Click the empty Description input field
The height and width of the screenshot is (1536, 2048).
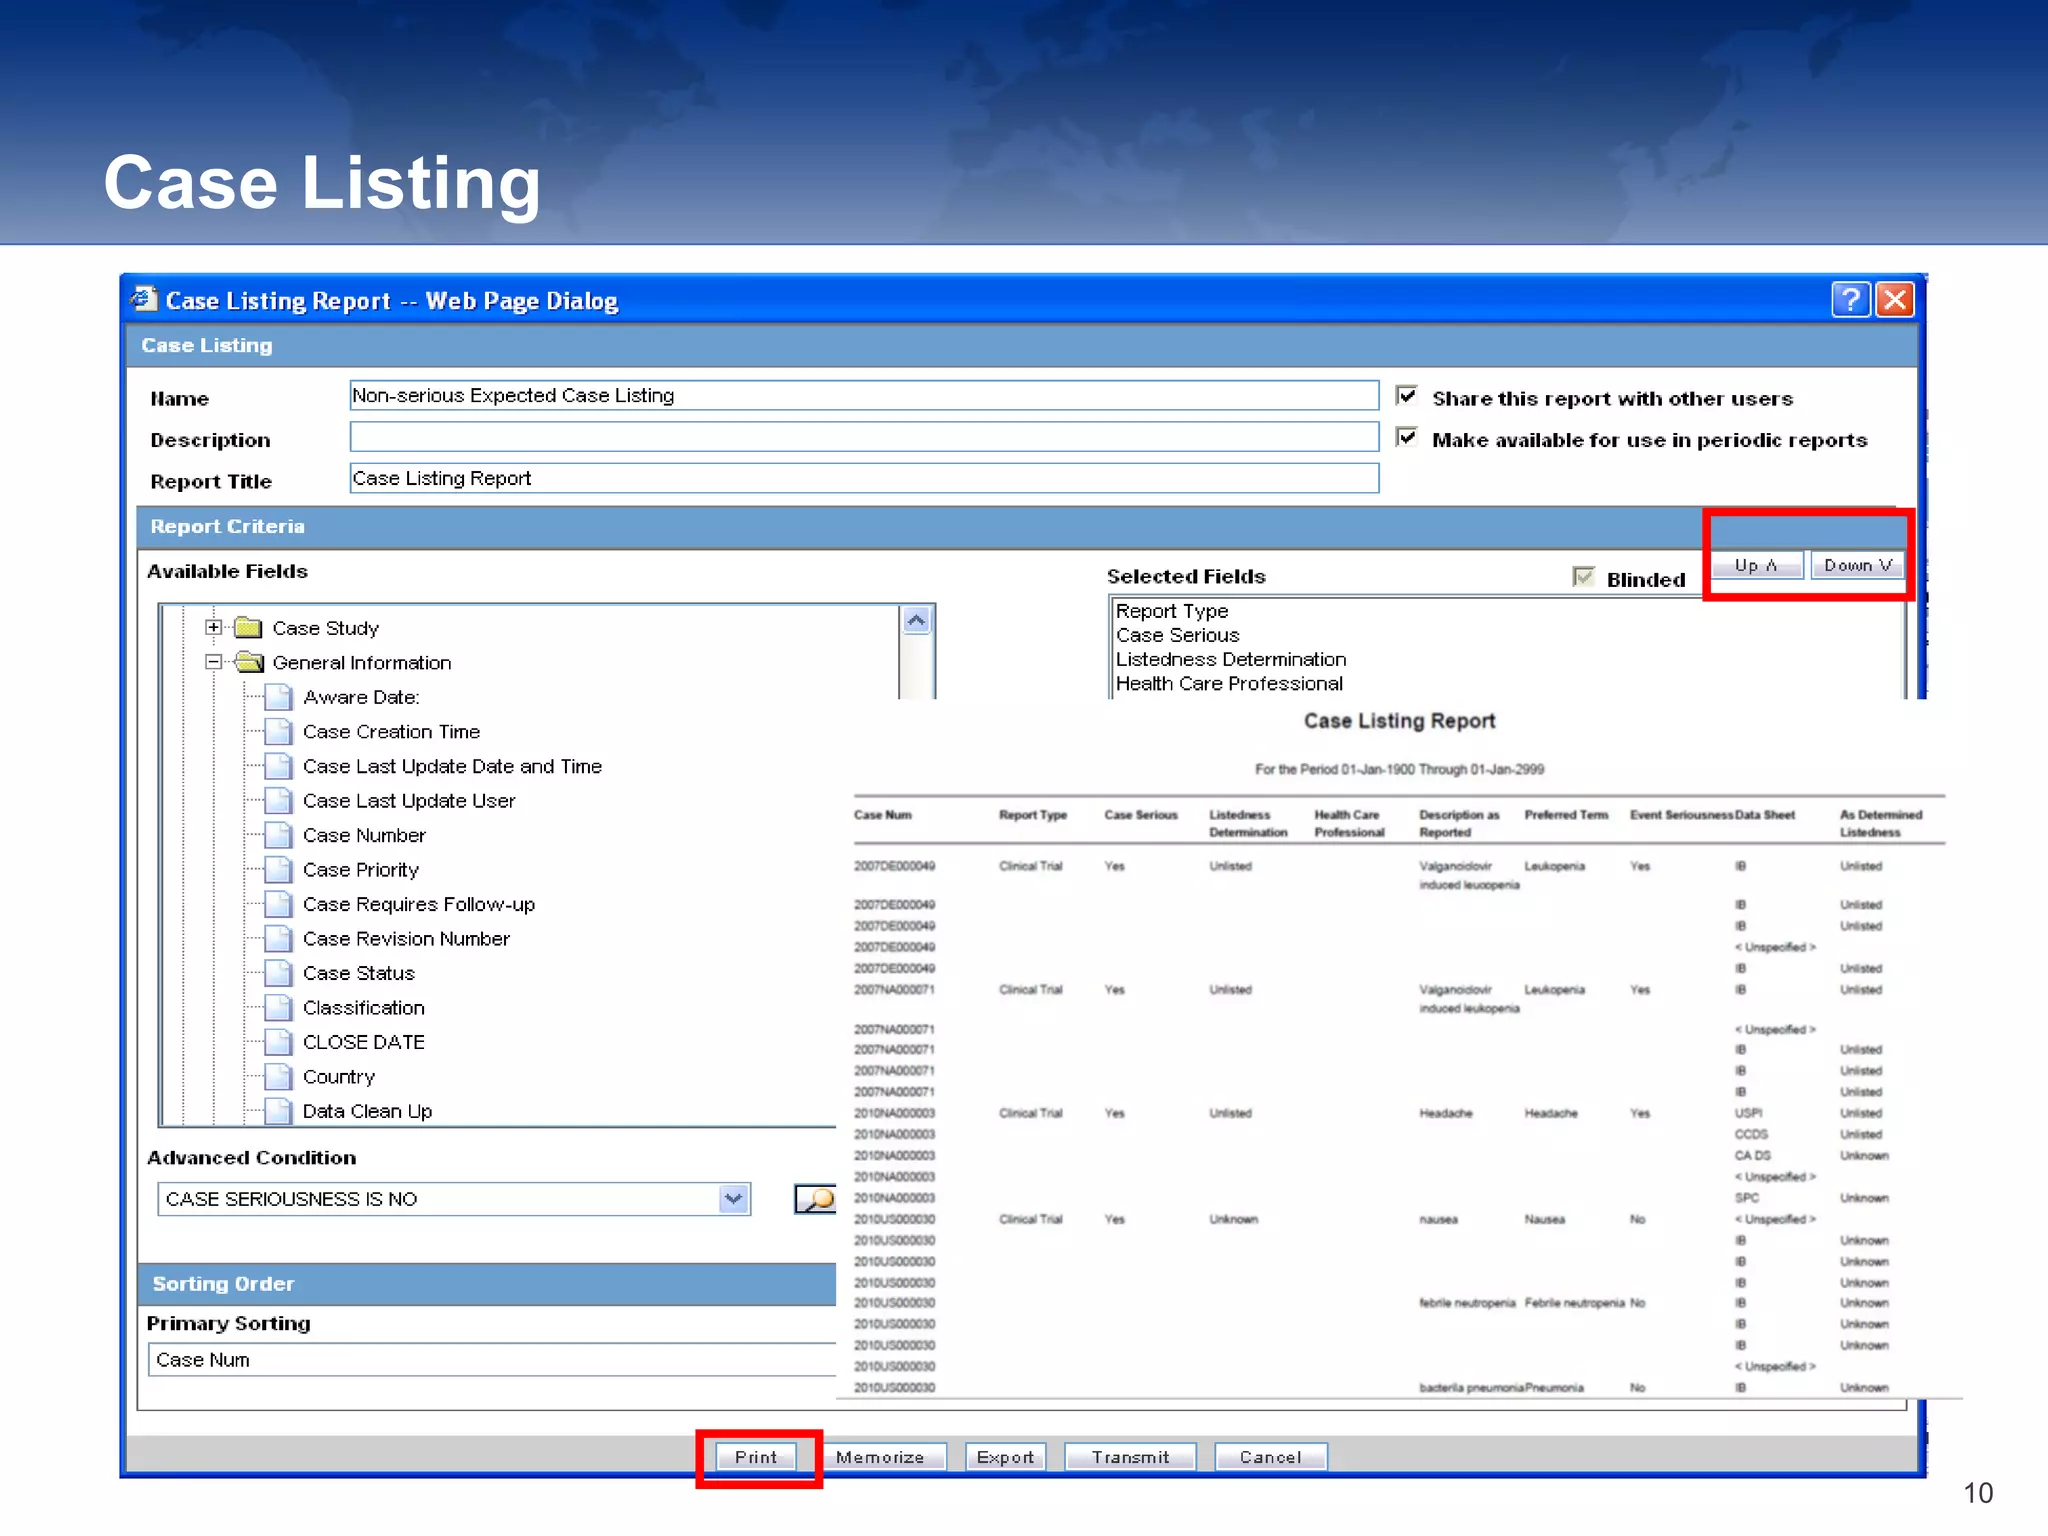point(864,437)
